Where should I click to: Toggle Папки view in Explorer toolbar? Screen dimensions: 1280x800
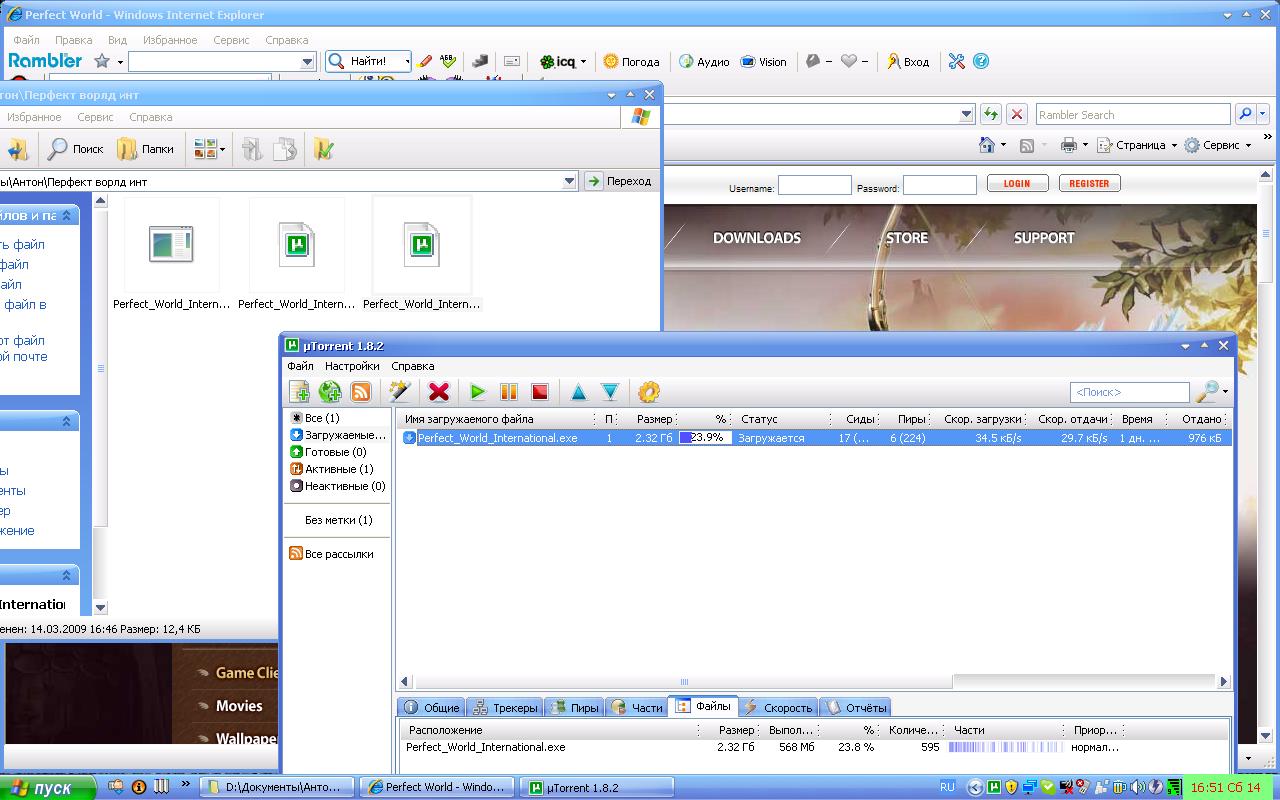[145, 149]
